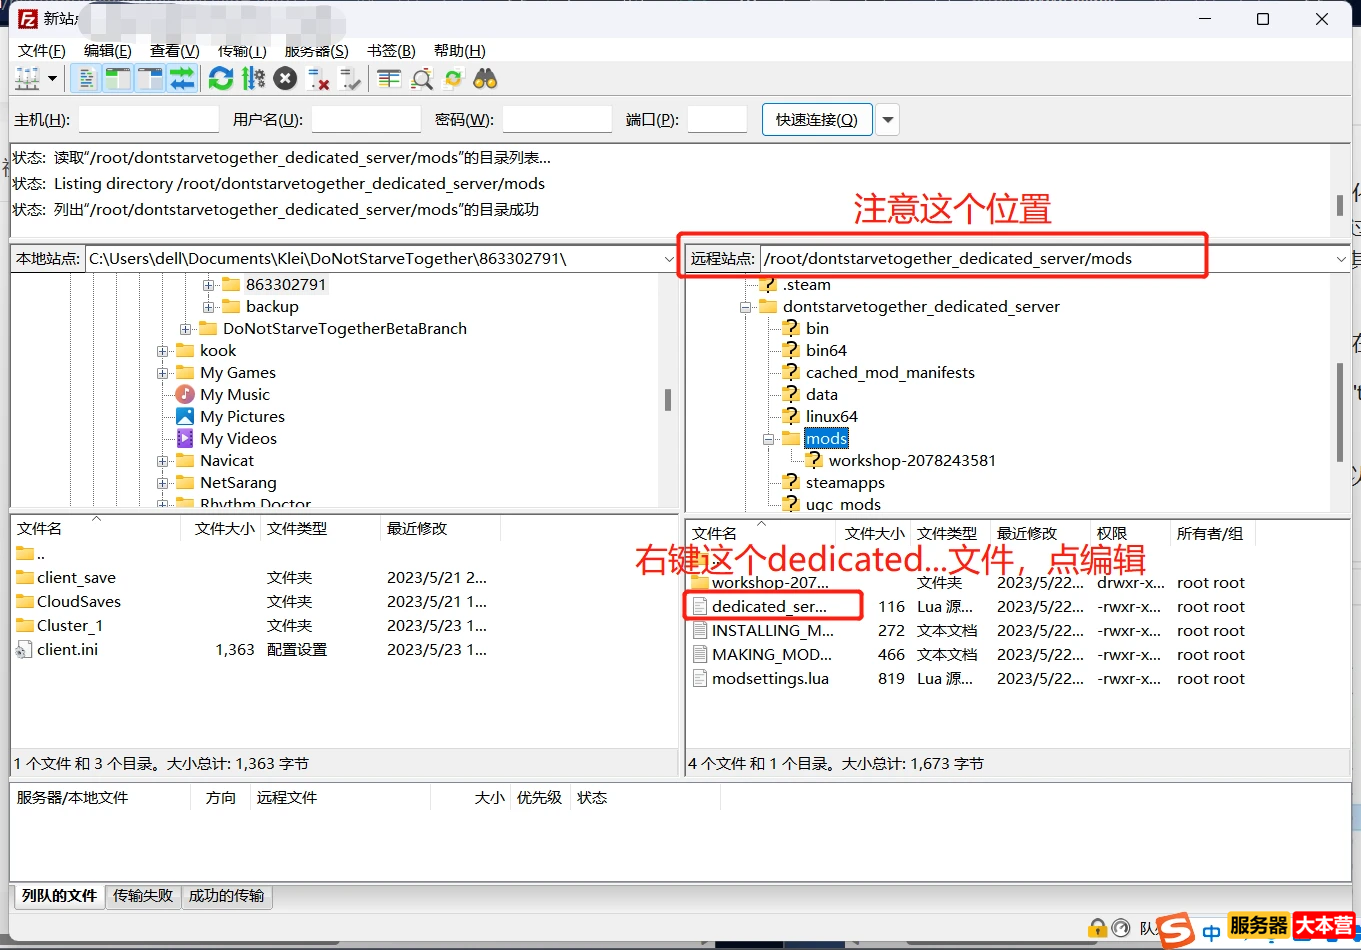Focus the 密码(W) password field
This screenshot has height=950, width=1361.
coord(557,119)
